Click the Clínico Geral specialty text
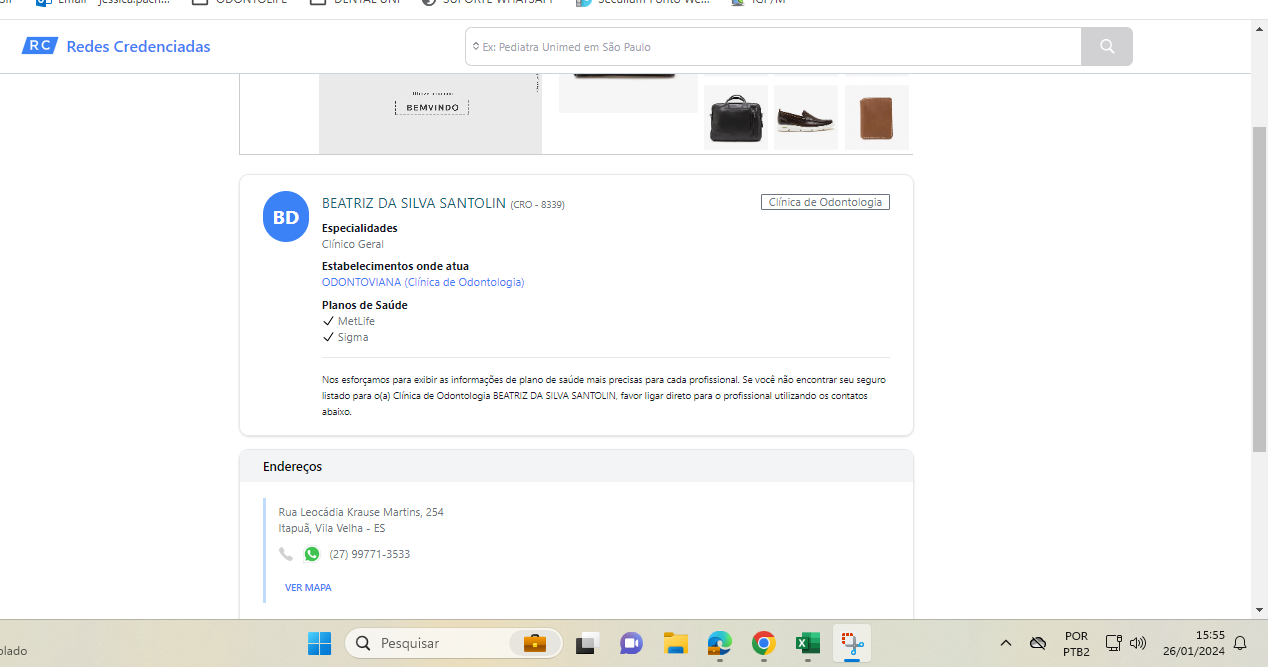The image size is (1268, 667). pyautogui.click(x=353, y=244)
